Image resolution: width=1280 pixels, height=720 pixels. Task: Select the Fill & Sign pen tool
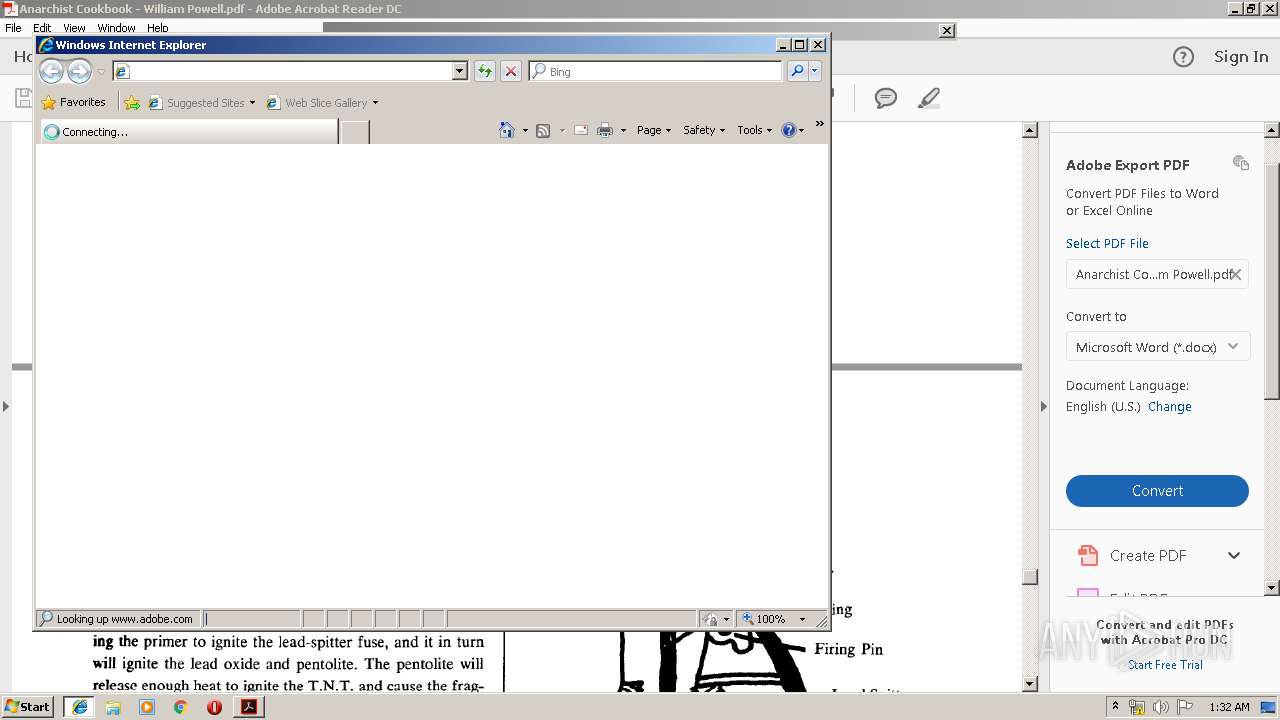tap(929, 98)
